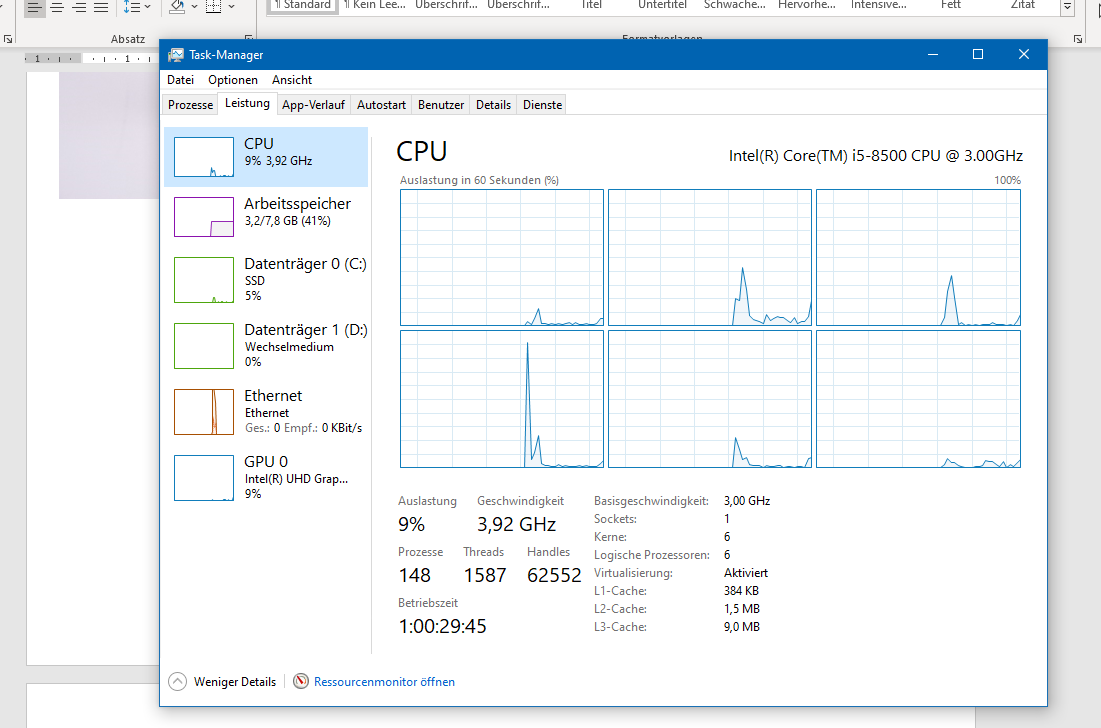Screen dimensions: 1101x728
Task: Apply the Schwache... style in Word
Action: [x=734, y=6]
